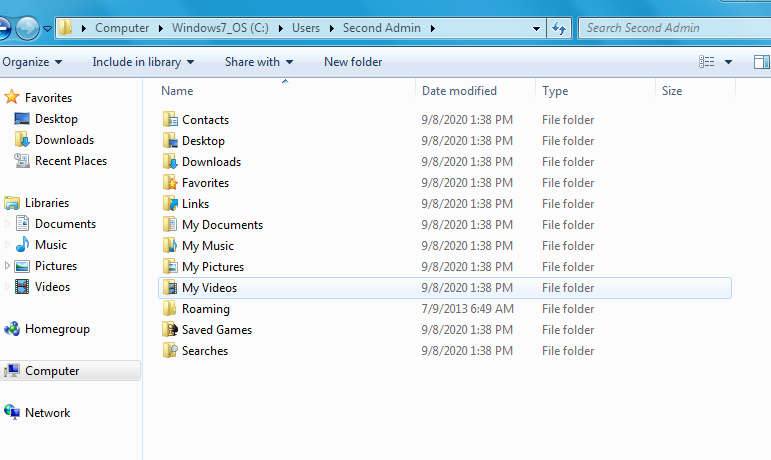Open the view options dropdown arrow
The height and width of the screenshot is (460, 771).
point(728,62)
